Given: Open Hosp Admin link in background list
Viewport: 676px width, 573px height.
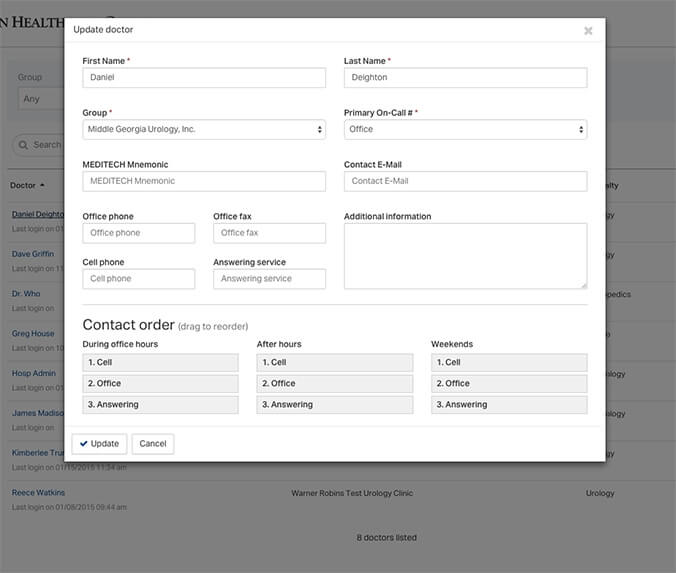Looking at the screenshot, I should click(34, 373).
